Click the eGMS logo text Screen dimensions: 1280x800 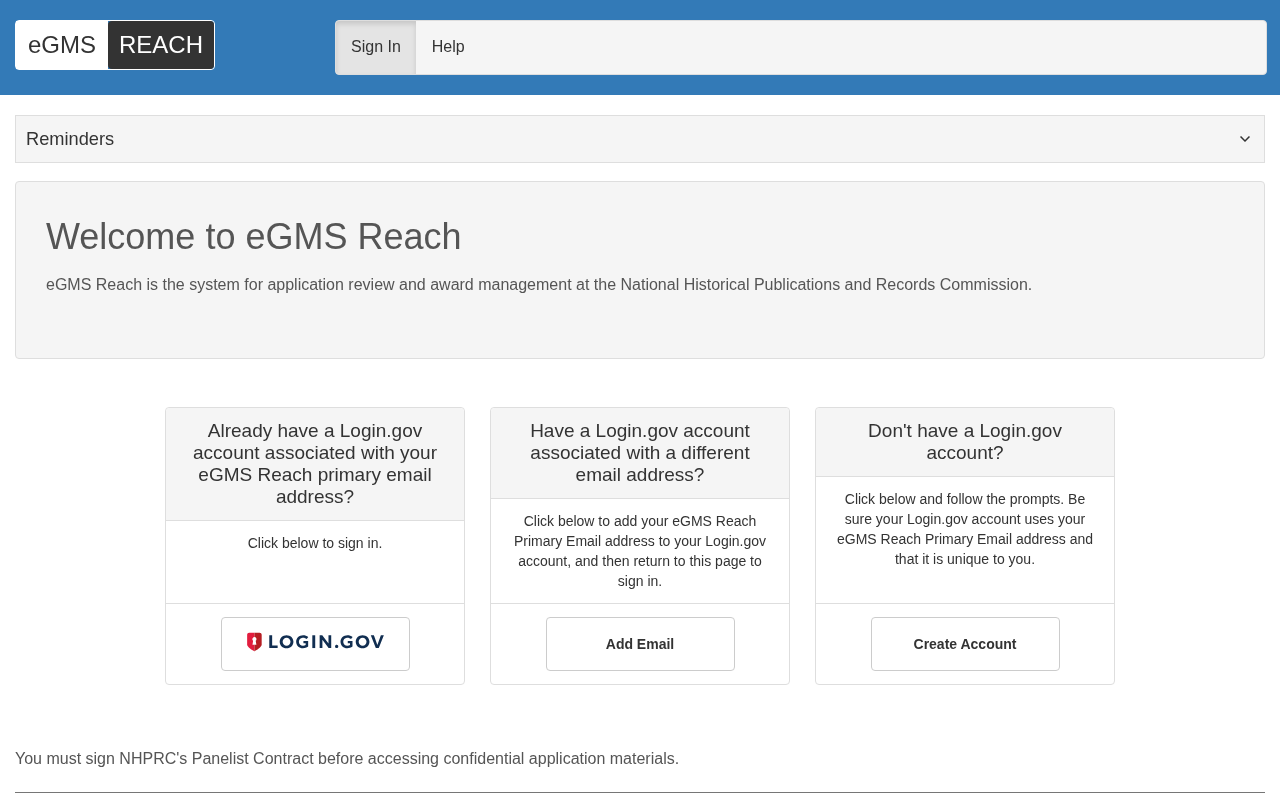62,45
